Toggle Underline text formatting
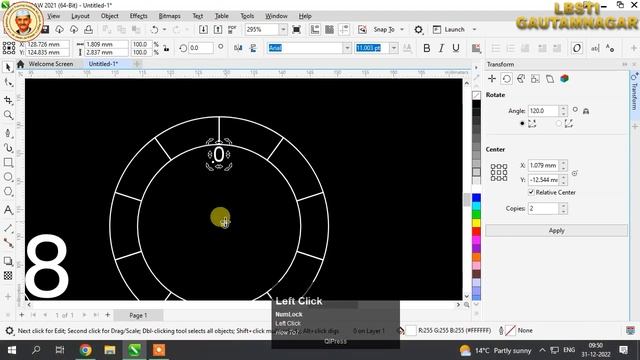 coord(456,48)
